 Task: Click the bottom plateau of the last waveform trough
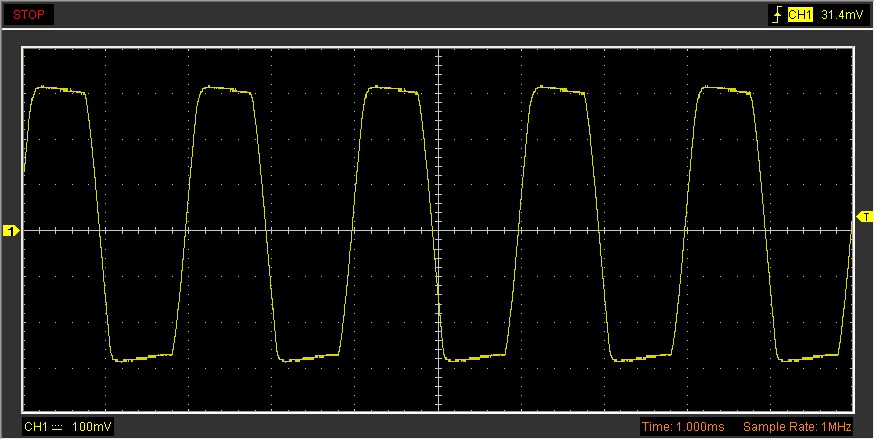(x=808, y=357)
